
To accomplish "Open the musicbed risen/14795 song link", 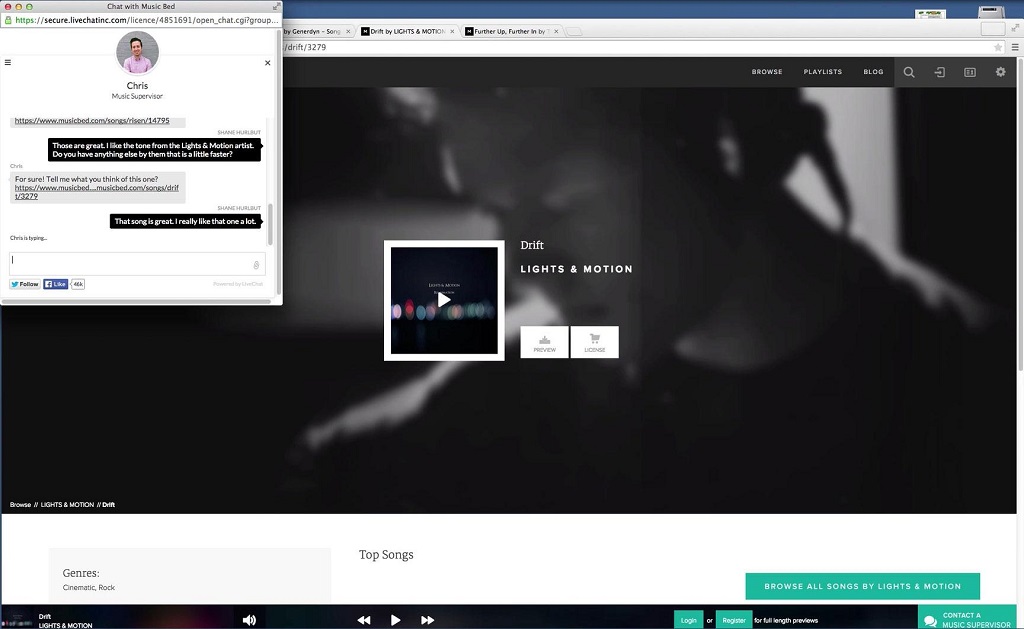I will click(92, 121).
